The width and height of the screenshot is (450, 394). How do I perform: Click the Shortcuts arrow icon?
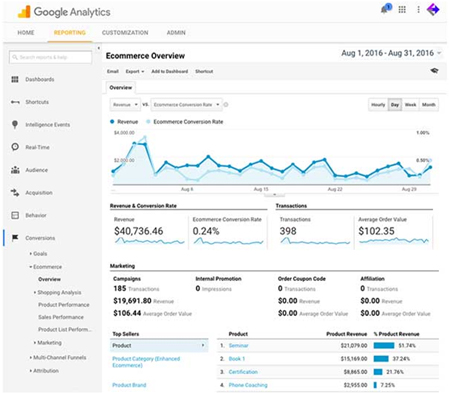15,102
